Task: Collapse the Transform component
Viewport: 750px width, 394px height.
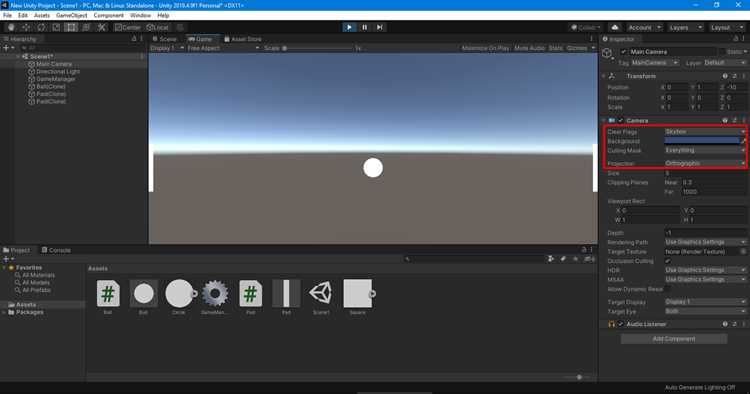Action: pyautogui.click(x=604, y=76)
